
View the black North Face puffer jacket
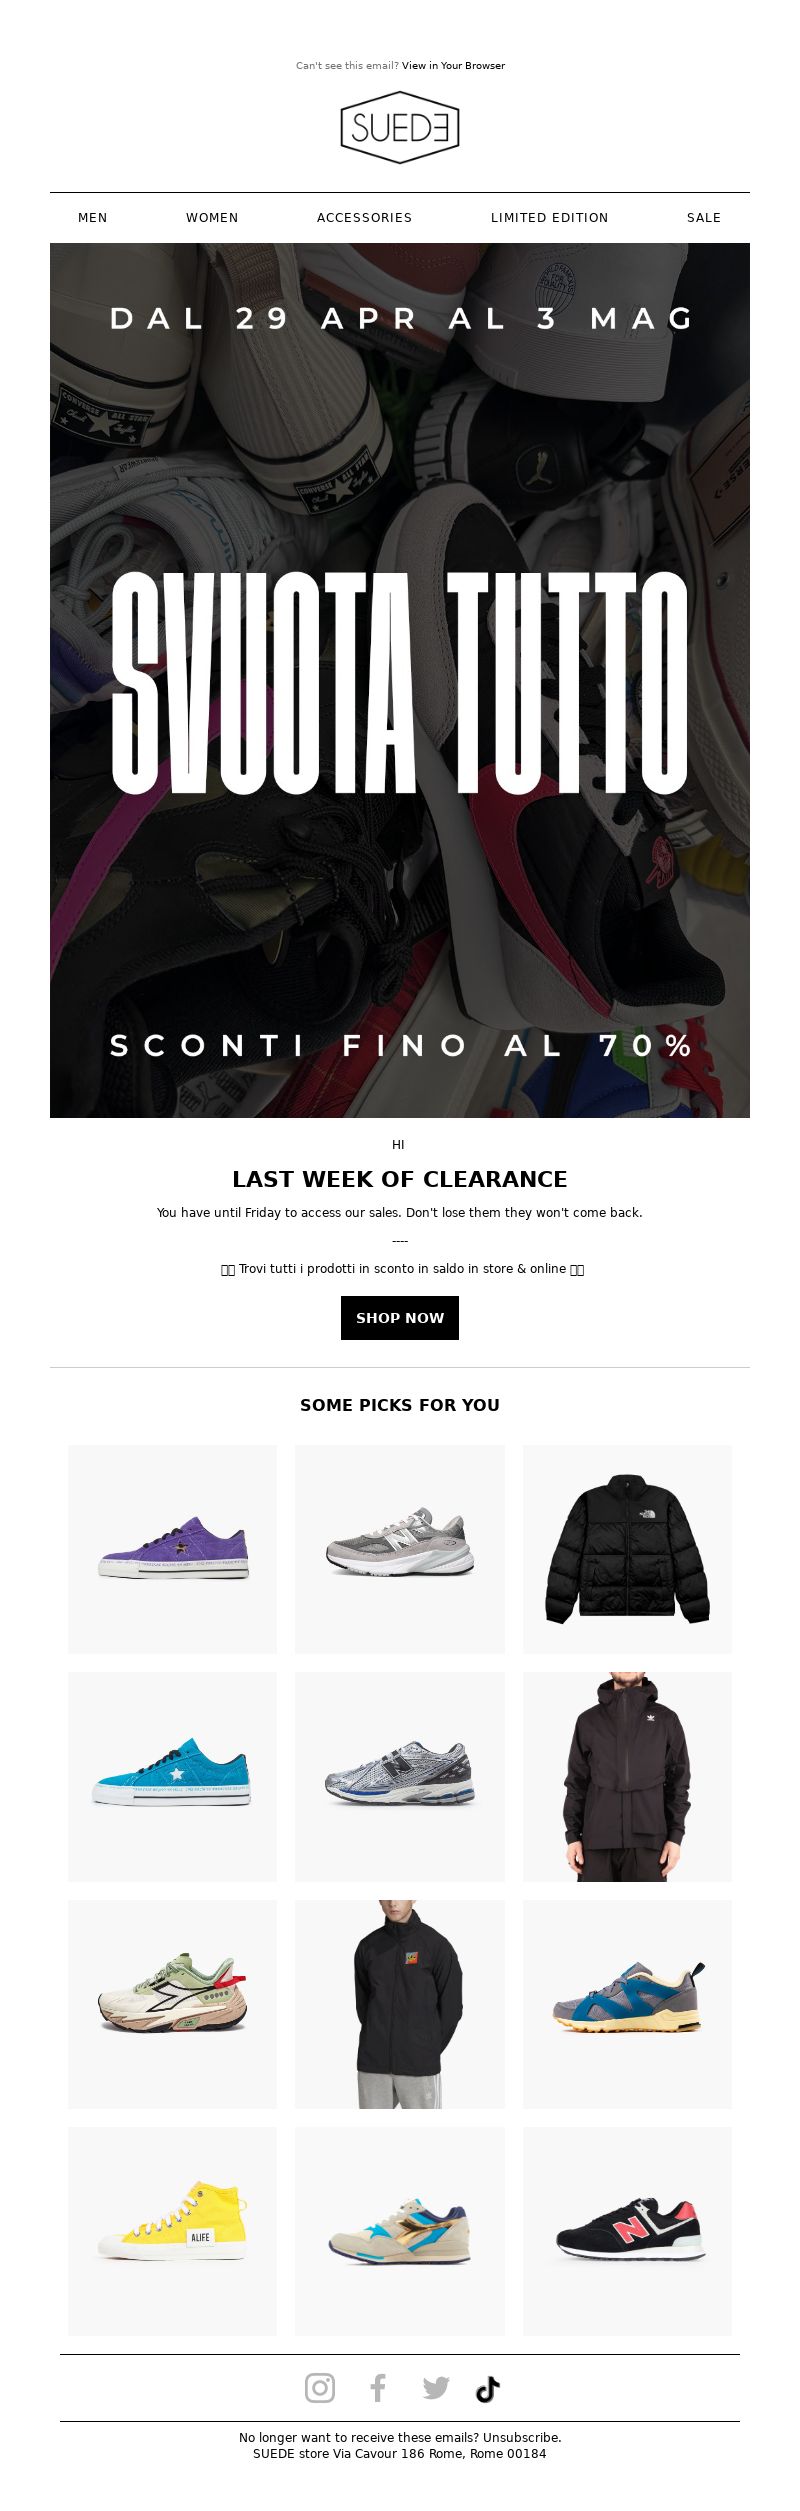(627, 1549)
